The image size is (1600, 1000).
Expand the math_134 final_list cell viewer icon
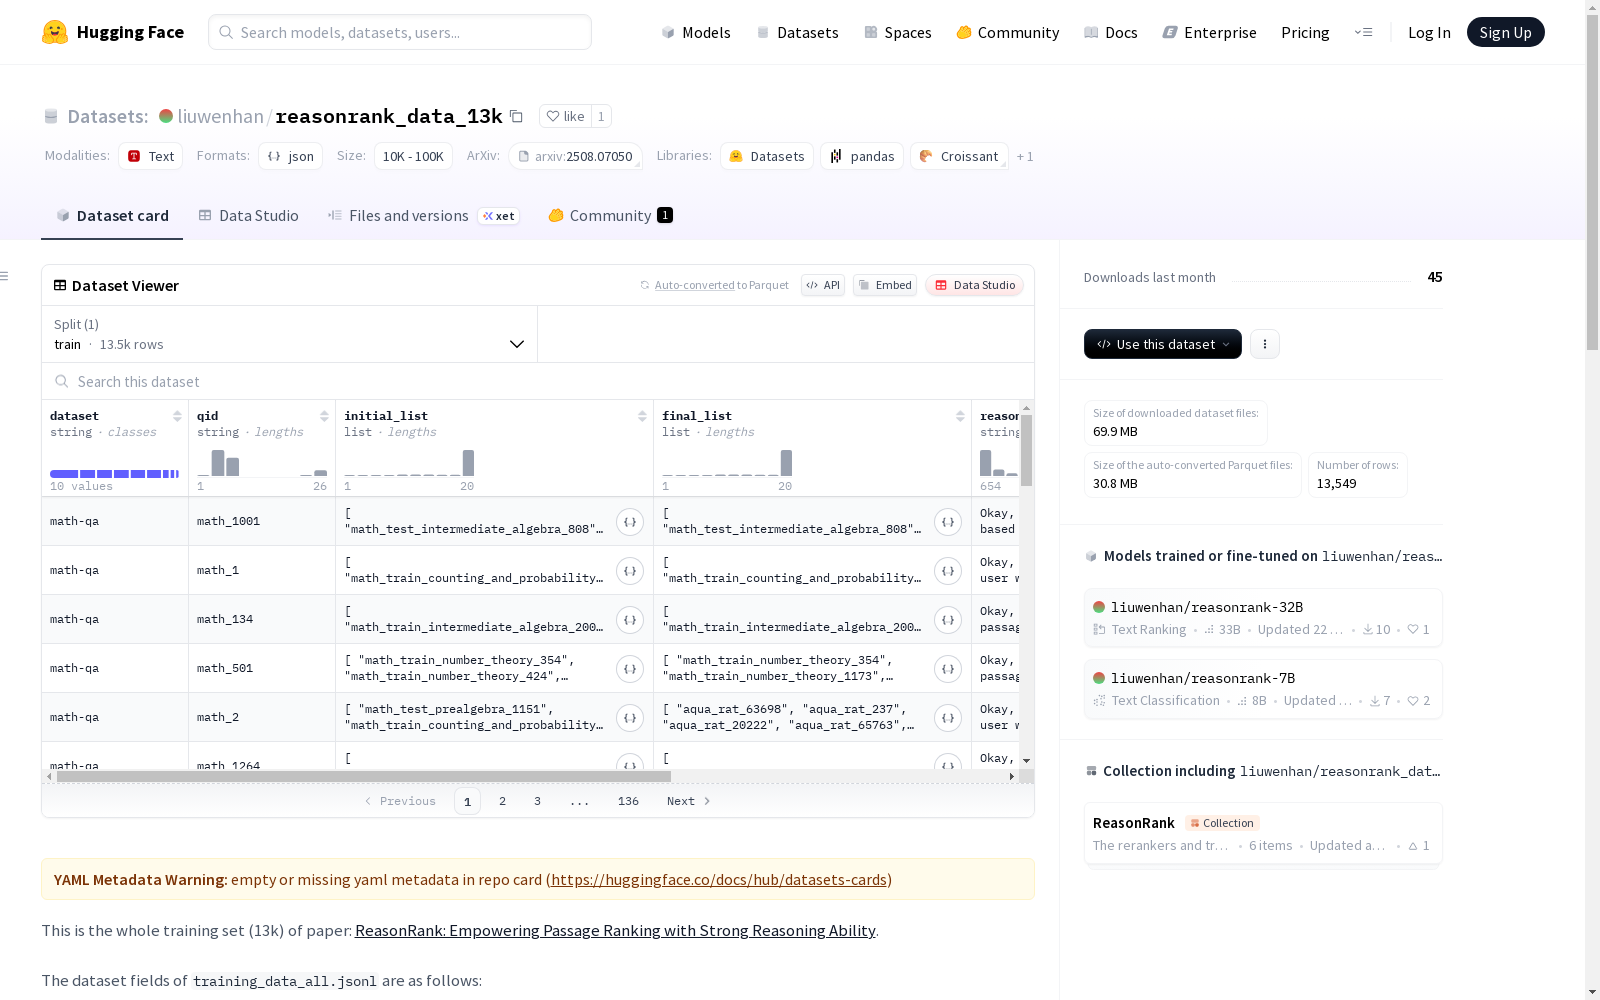tap(948, 619)
